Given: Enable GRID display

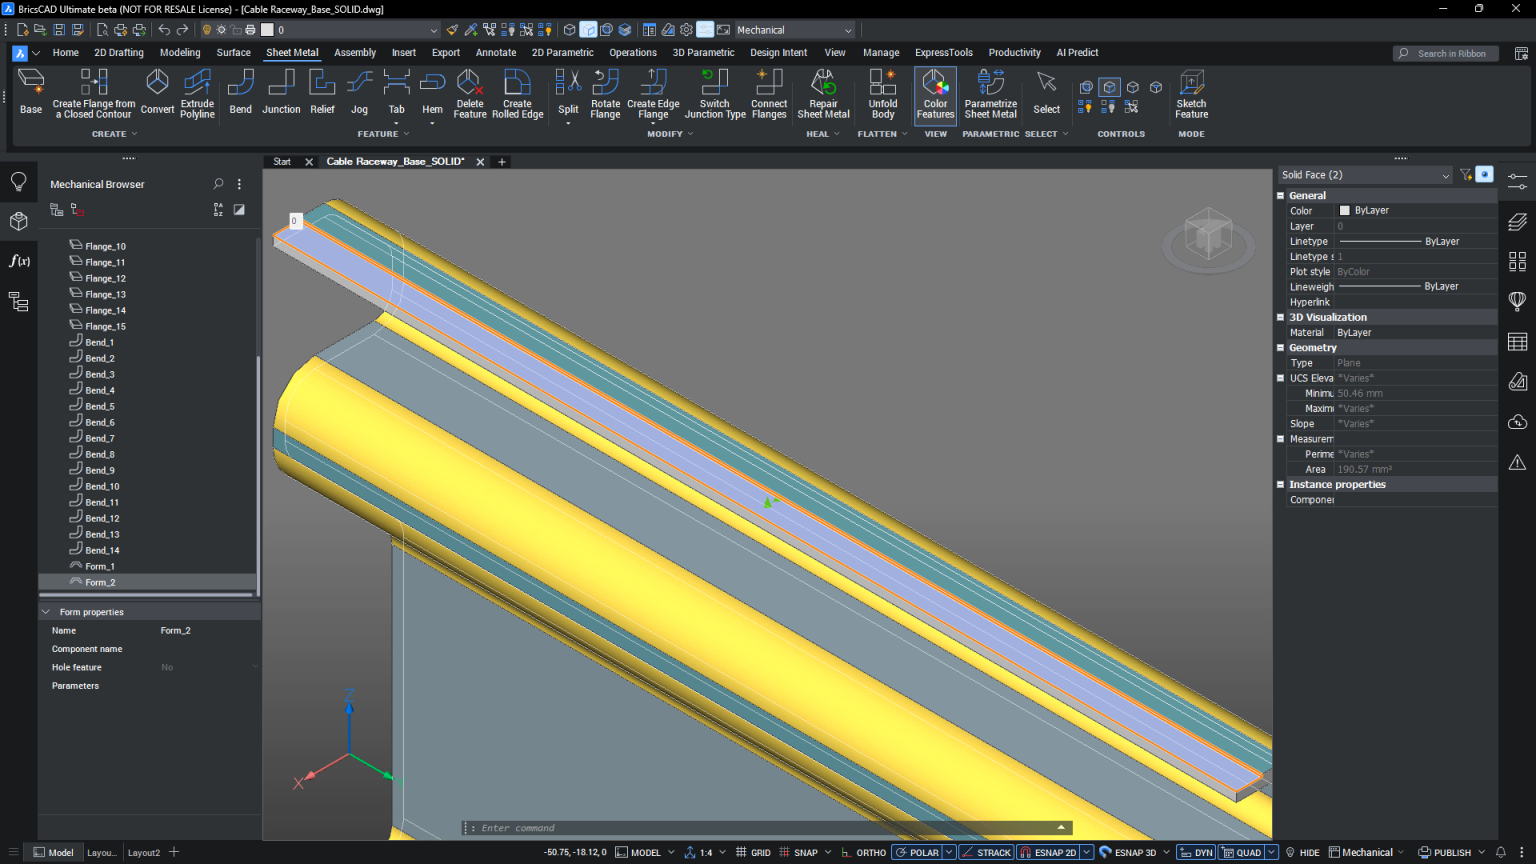Looking at the screenshot, I should 753,852.
